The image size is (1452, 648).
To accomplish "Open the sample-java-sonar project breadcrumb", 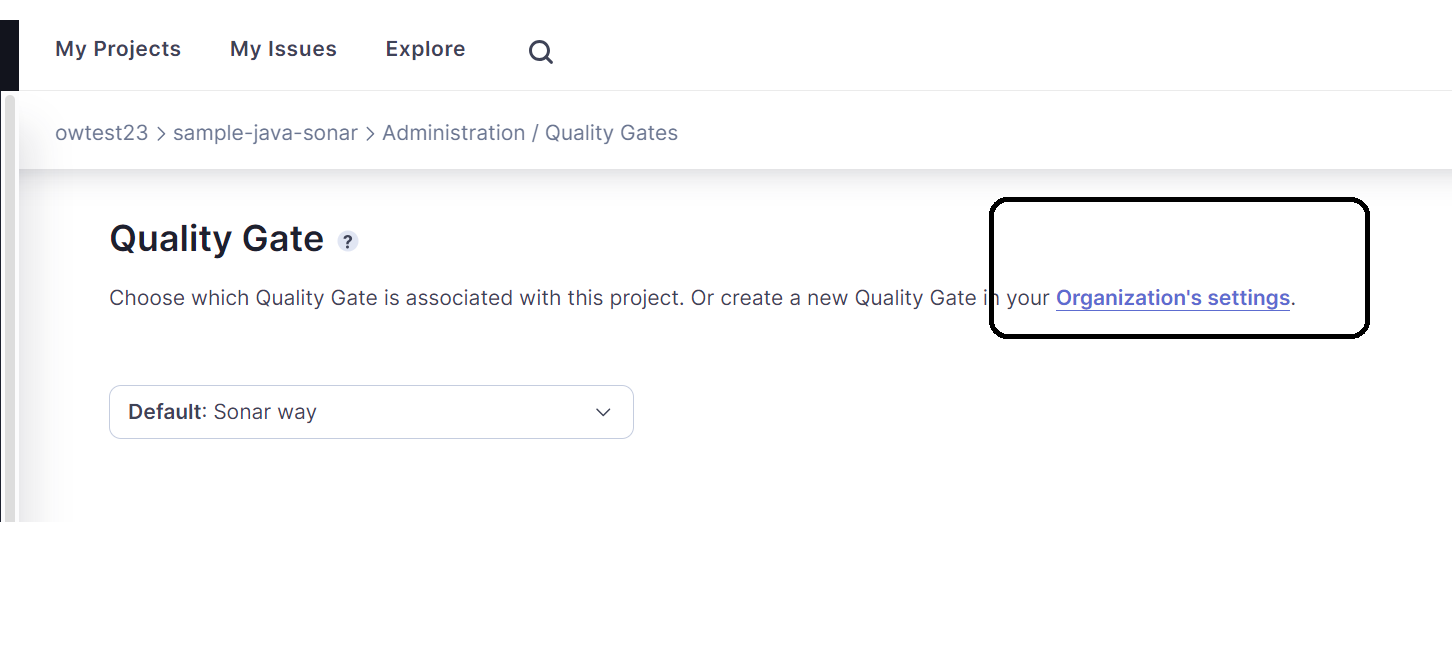I will pos(265,133).
